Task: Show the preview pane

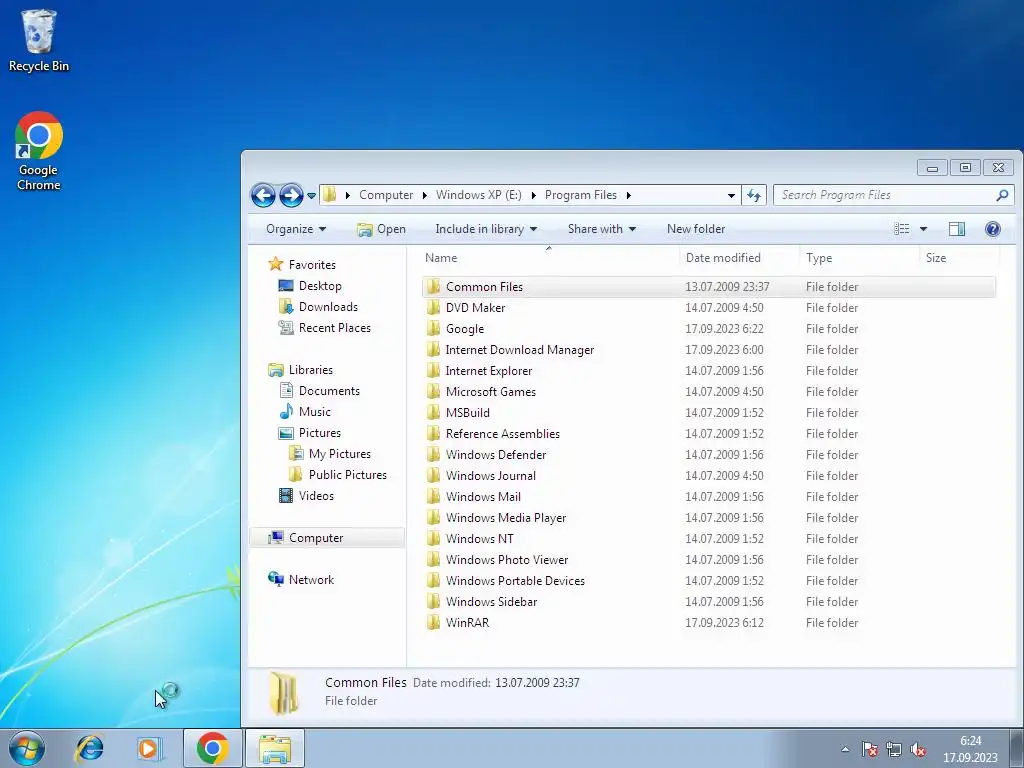Action: tap(957, 229)
